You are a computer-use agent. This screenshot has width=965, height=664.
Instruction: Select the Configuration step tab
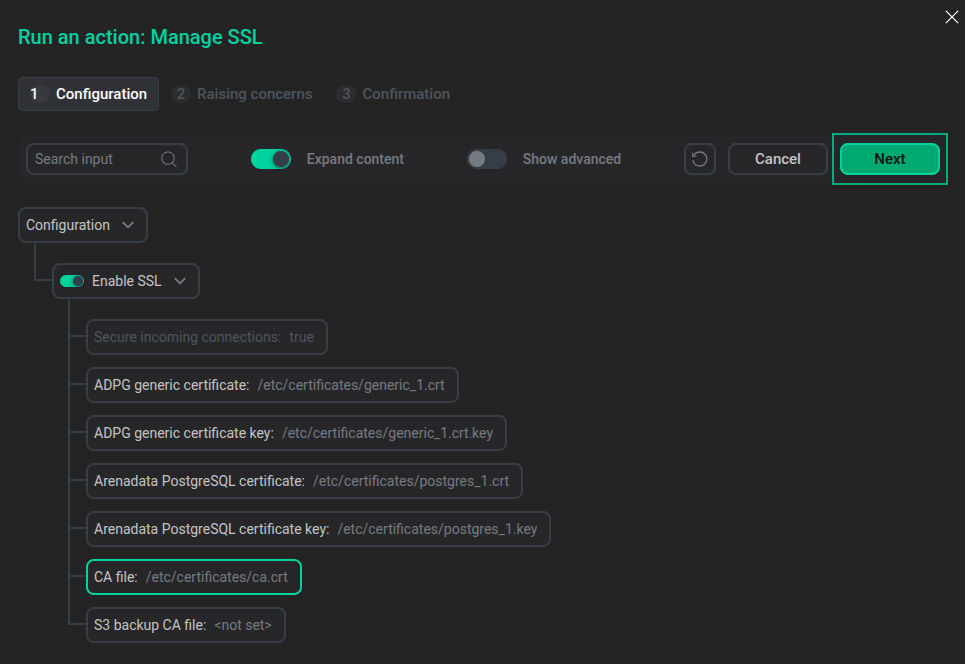pos(89,94)
